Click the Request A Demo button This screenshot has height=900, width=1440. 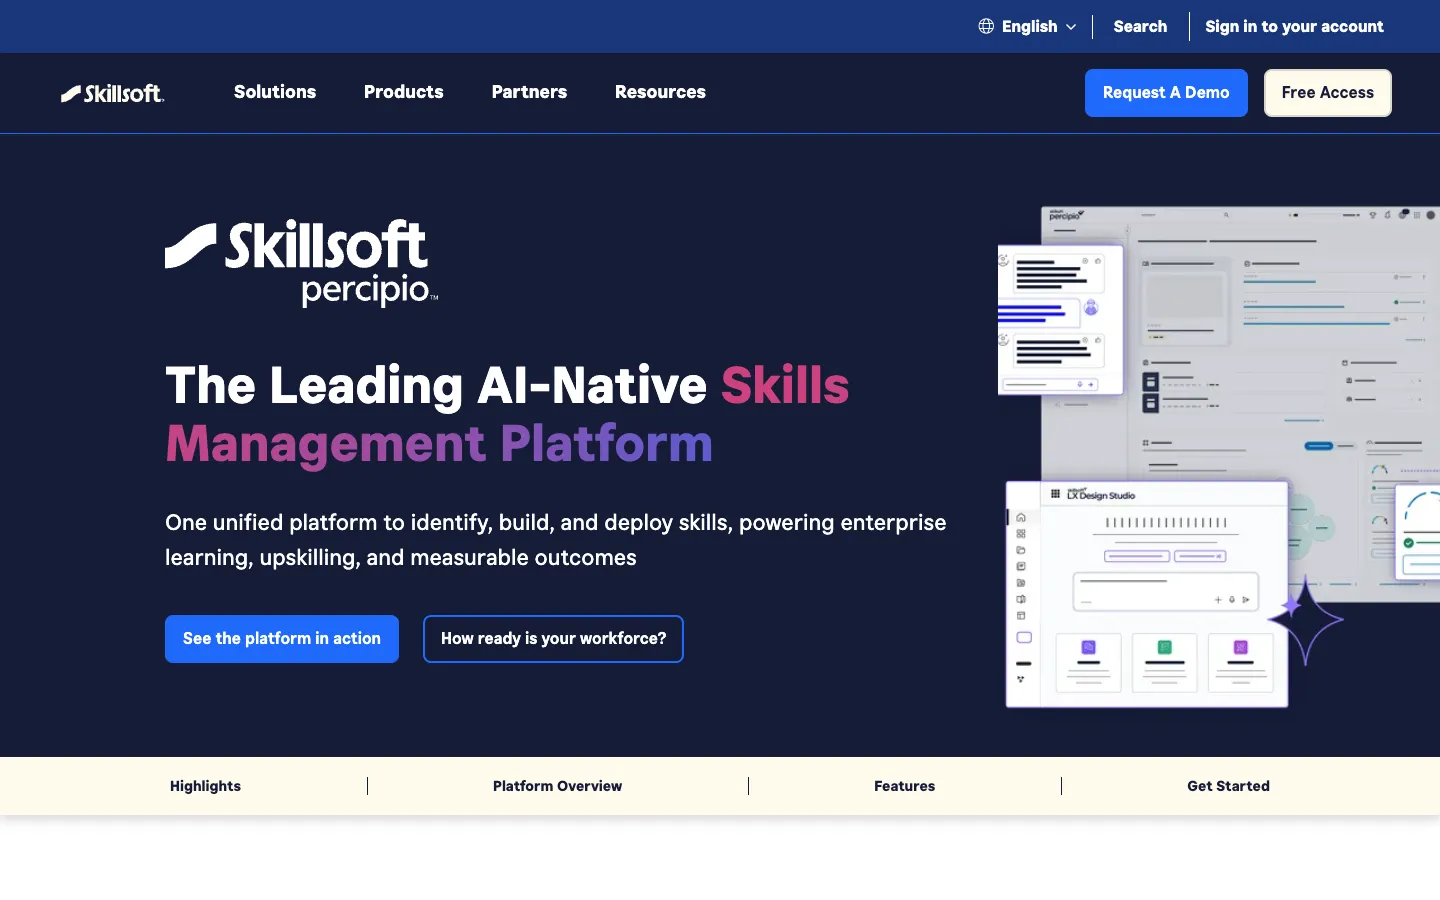click(x=1166, y=93)
